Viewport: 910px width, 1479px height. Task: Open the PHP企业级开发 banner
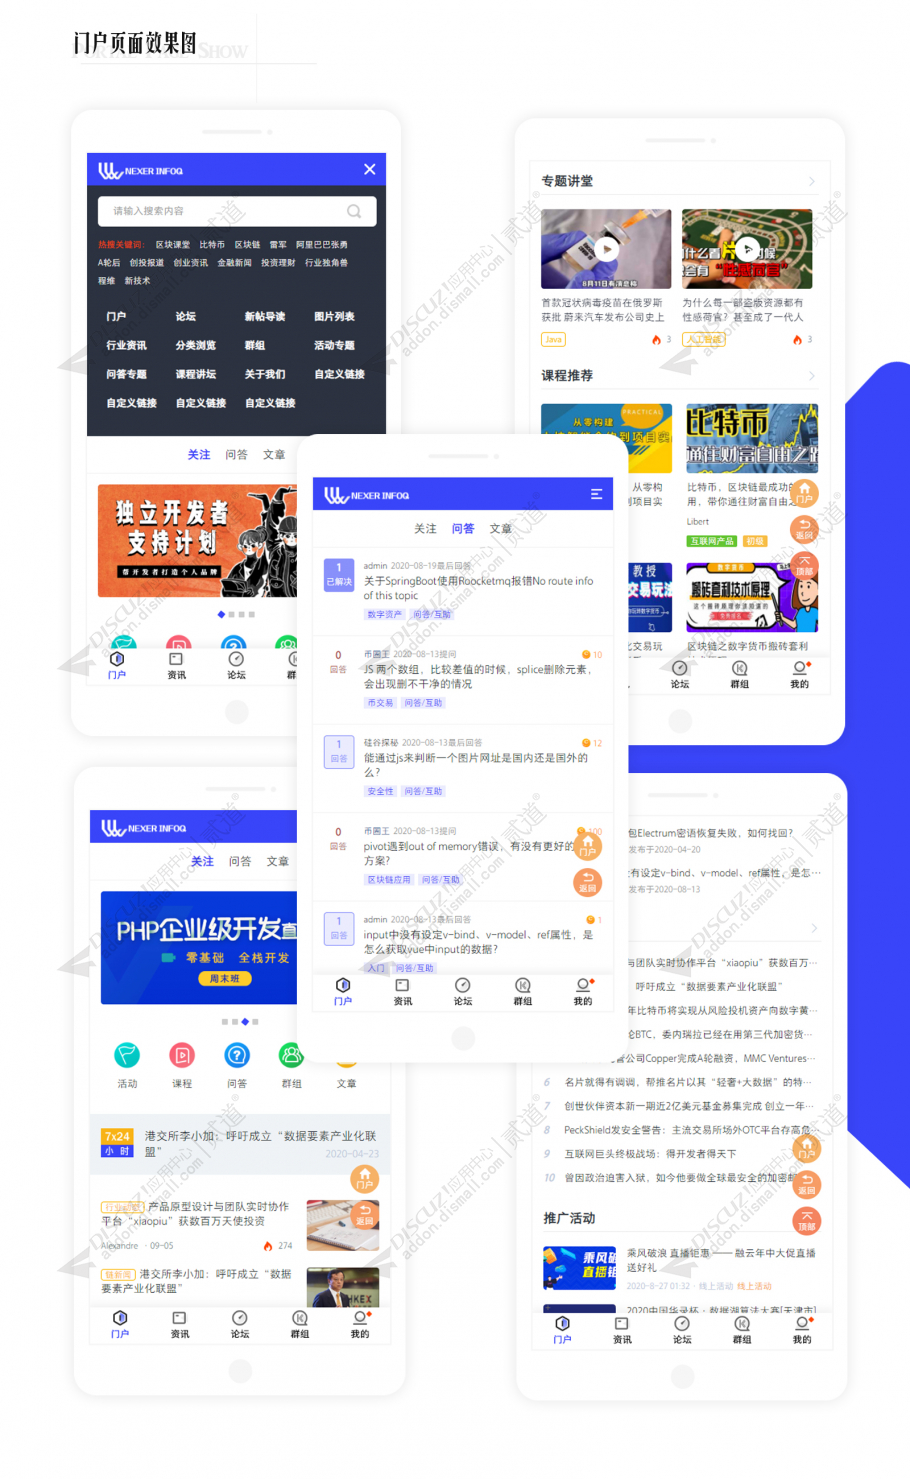click(199, 947)
